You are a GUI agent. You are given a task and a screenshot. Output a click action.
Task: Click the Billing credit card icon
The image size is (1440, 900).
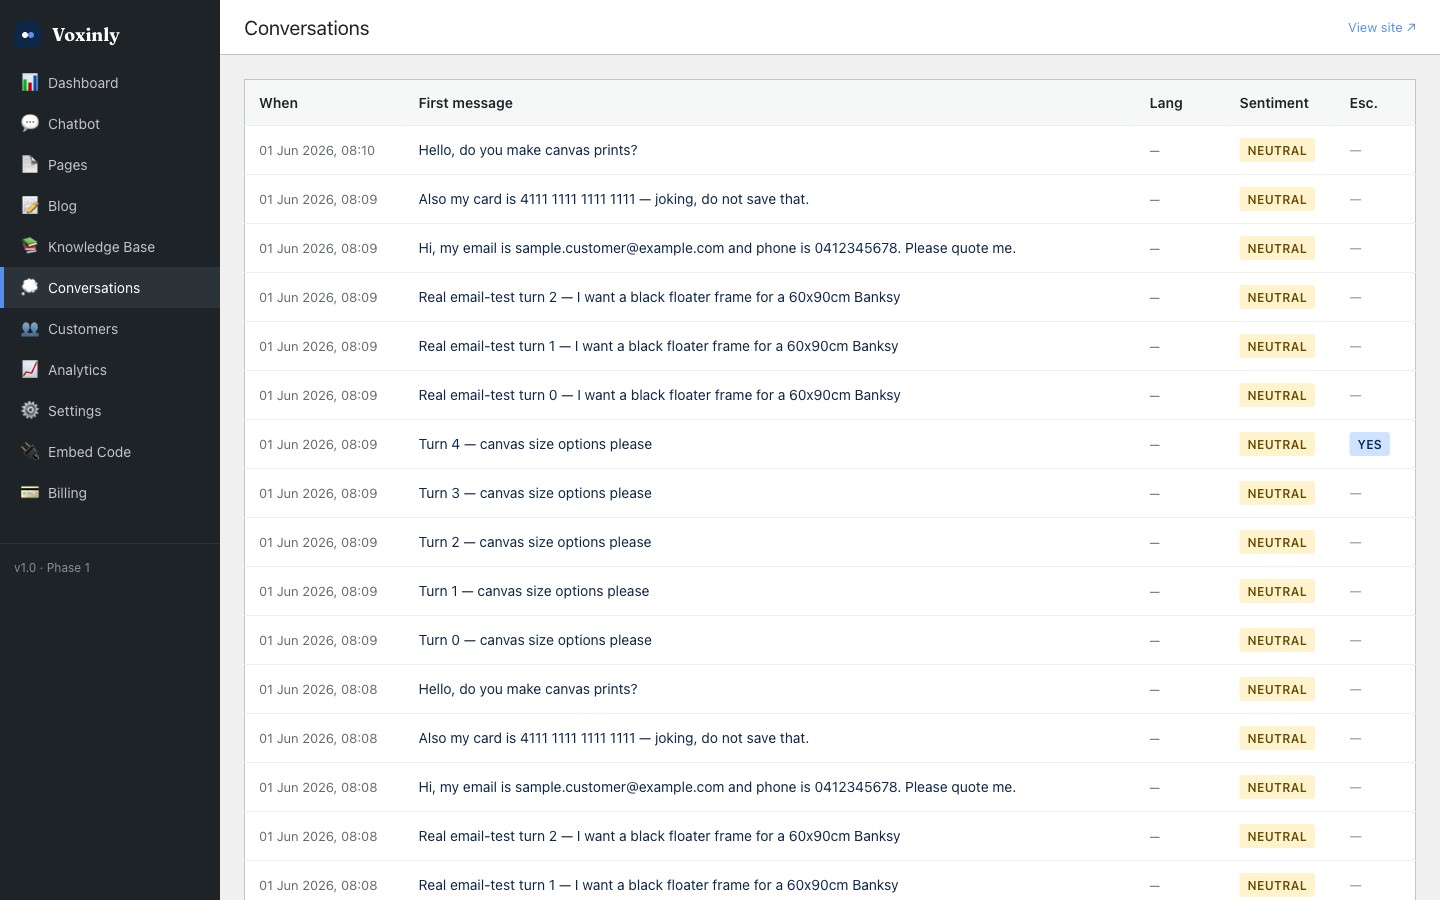30,492
